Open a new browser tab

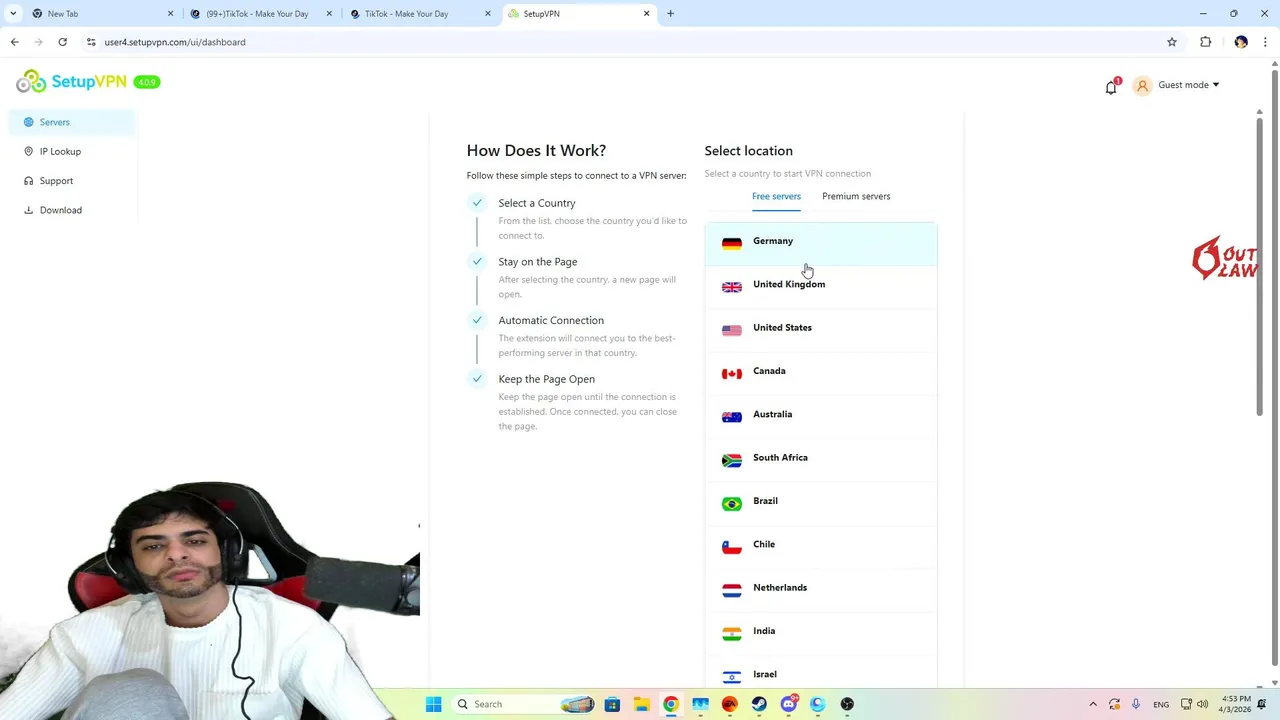(671, 14)
